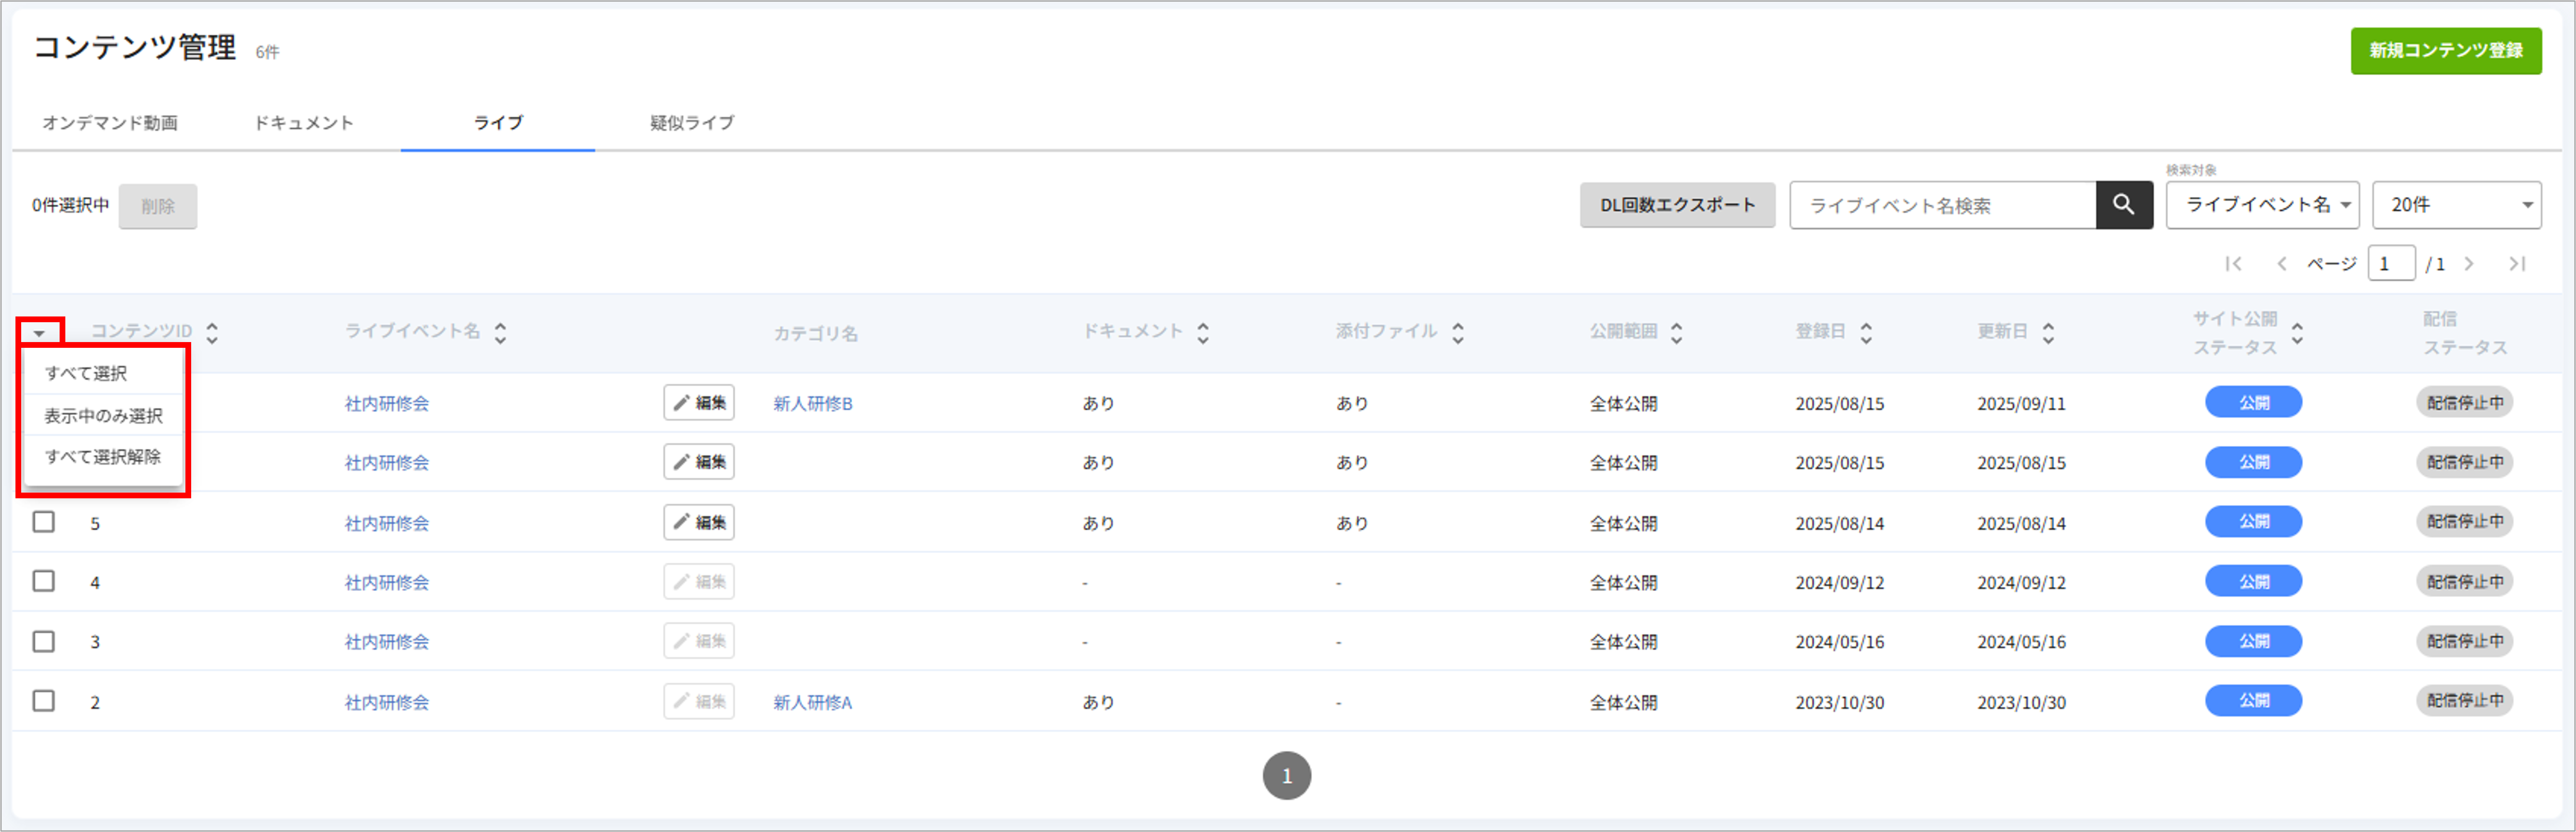Open 社内研修会 link for content ID 2
2576x832 pixels.
coord(387,702)
